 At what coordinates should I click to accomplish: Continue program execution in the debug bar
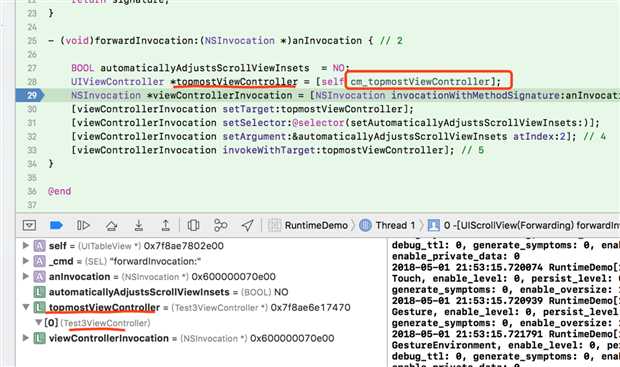[83, 225]
